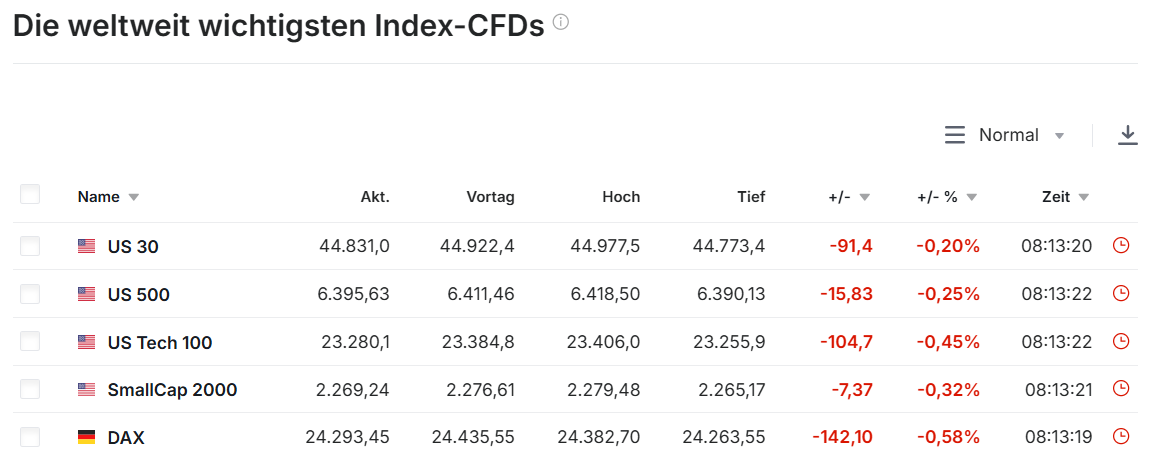This screenshot has height=459, width=1166.
Task: Check the DAX row checkbox
Action: click(x=30, y=437)
